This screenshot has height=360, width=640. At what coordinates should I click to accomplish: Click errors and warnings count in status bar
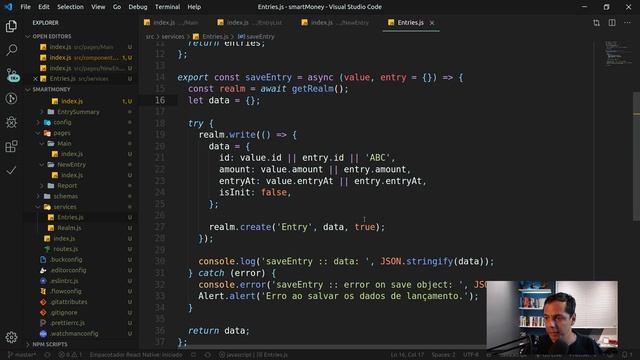(x=70, y=355)
